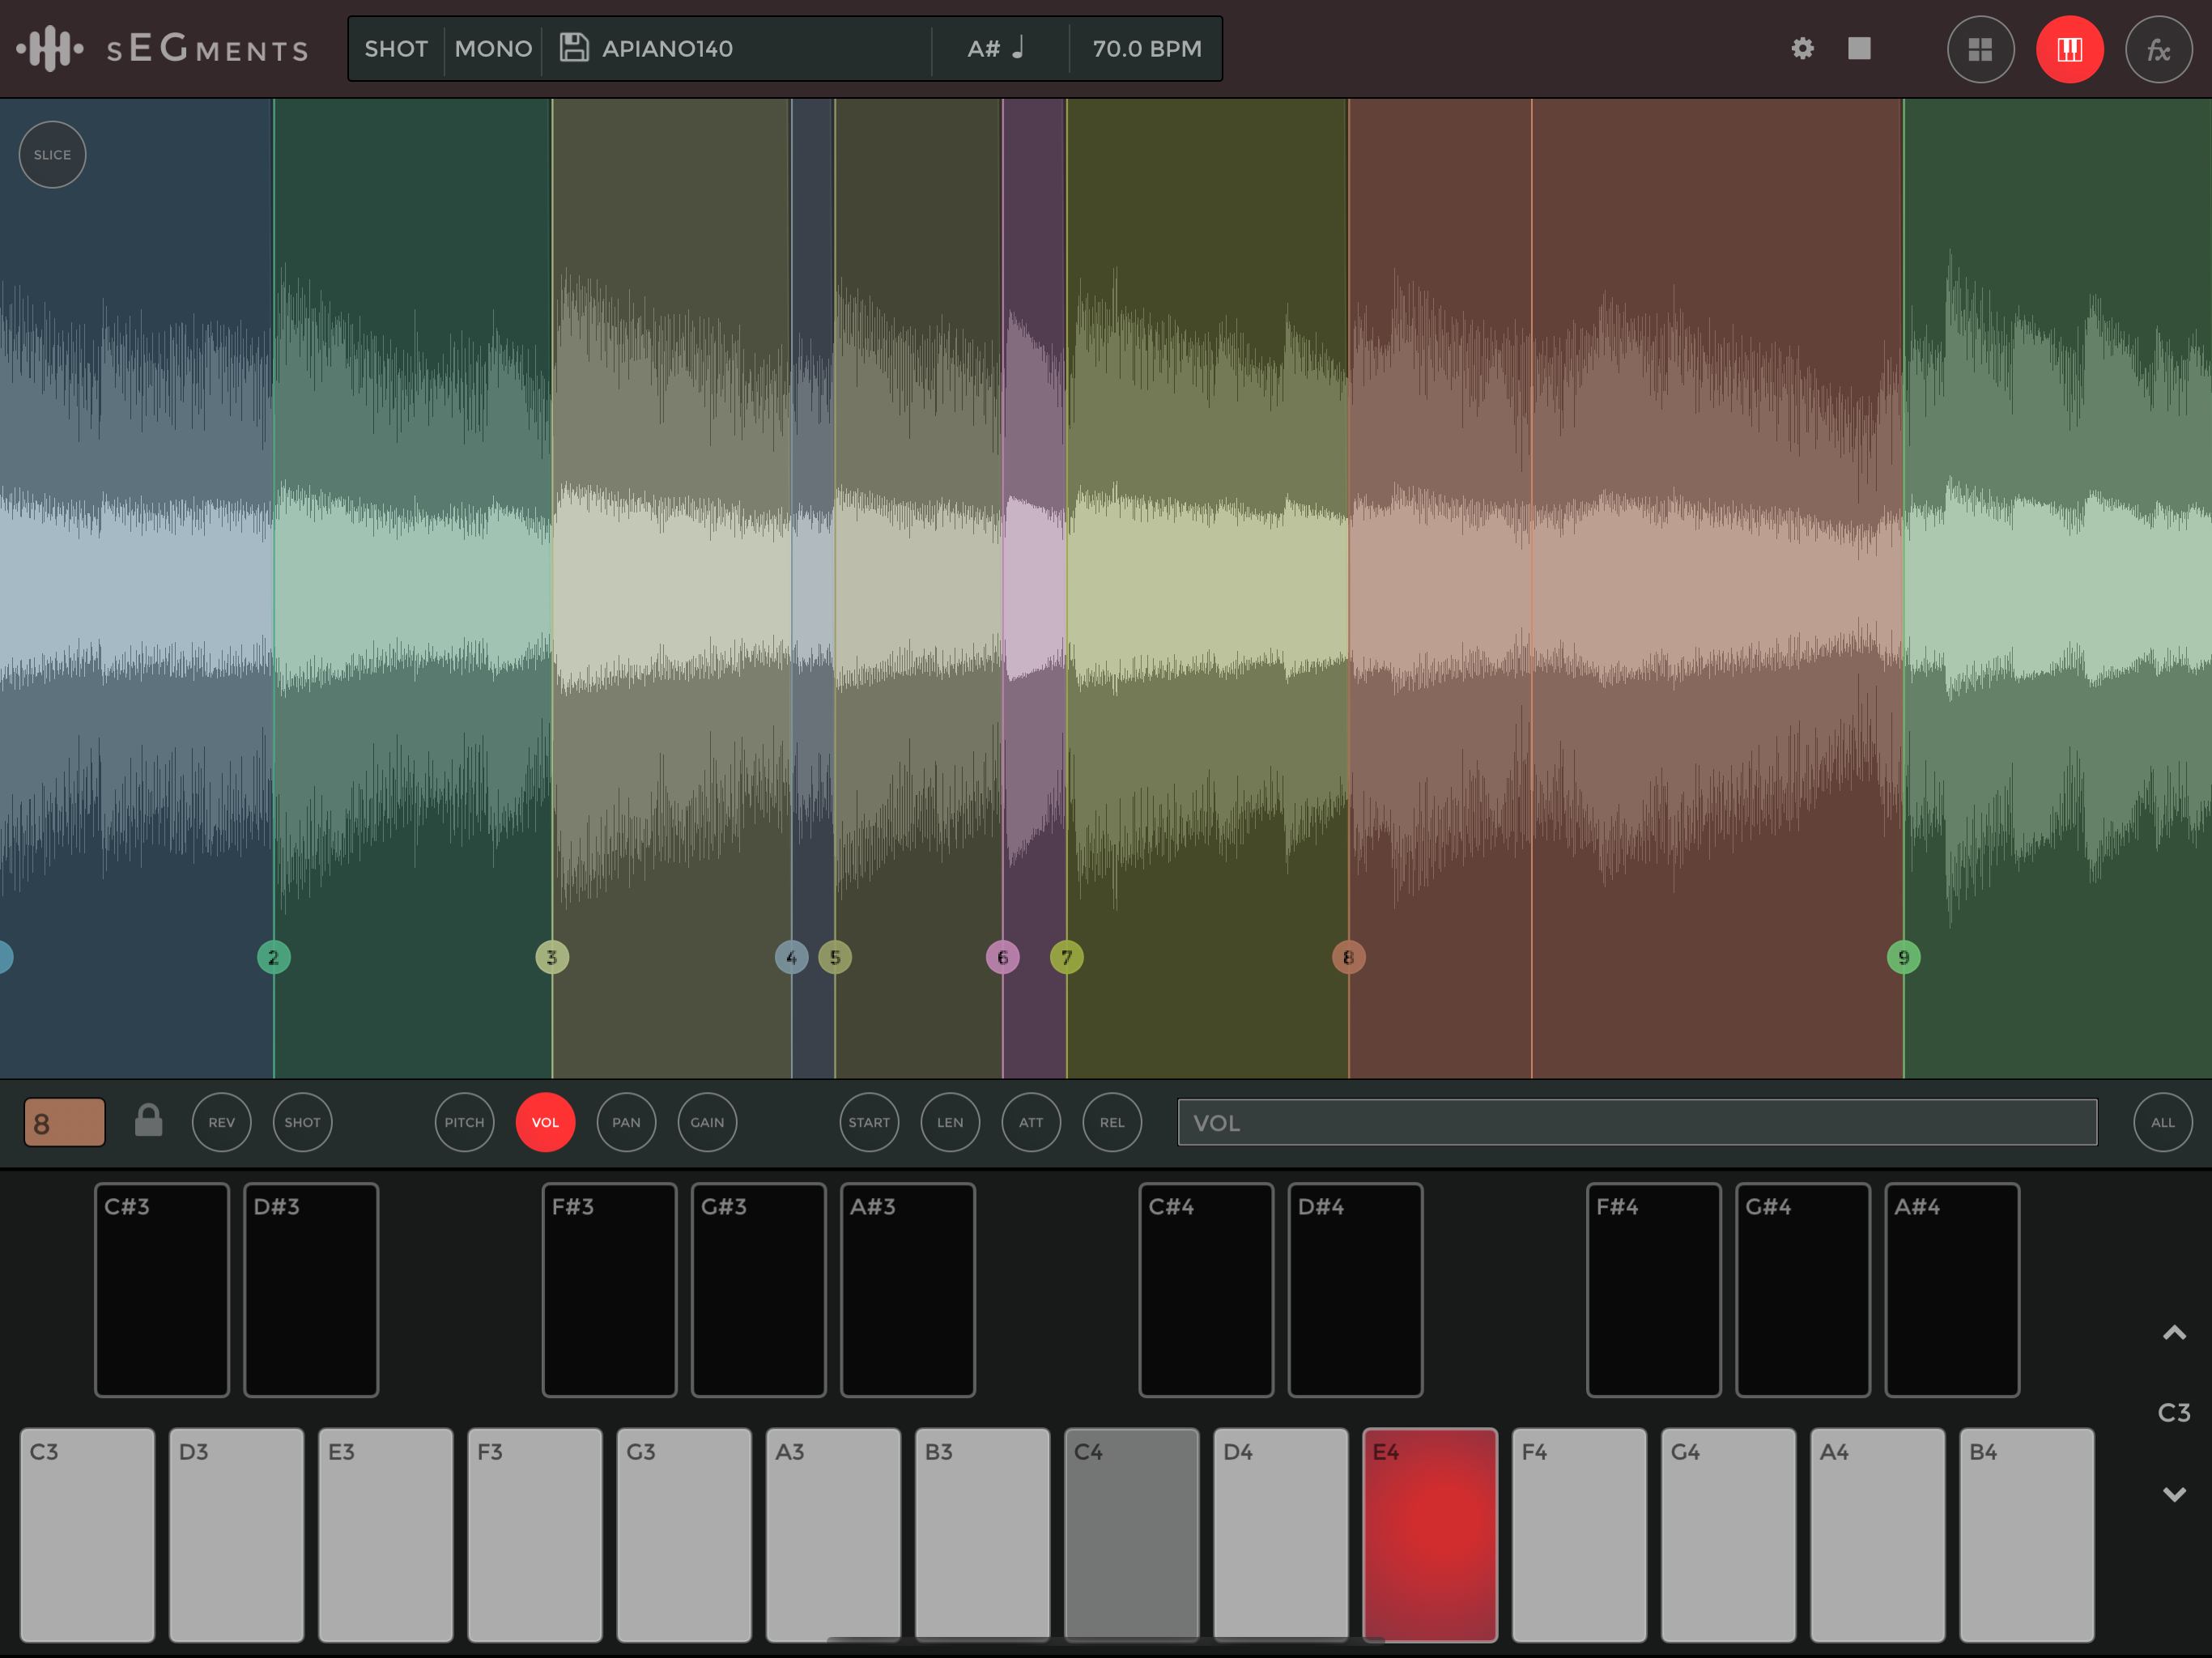Open the fx effects panel
Screen dimensions: 2212x1658
pyautogui.click(x=2158, y=49)
